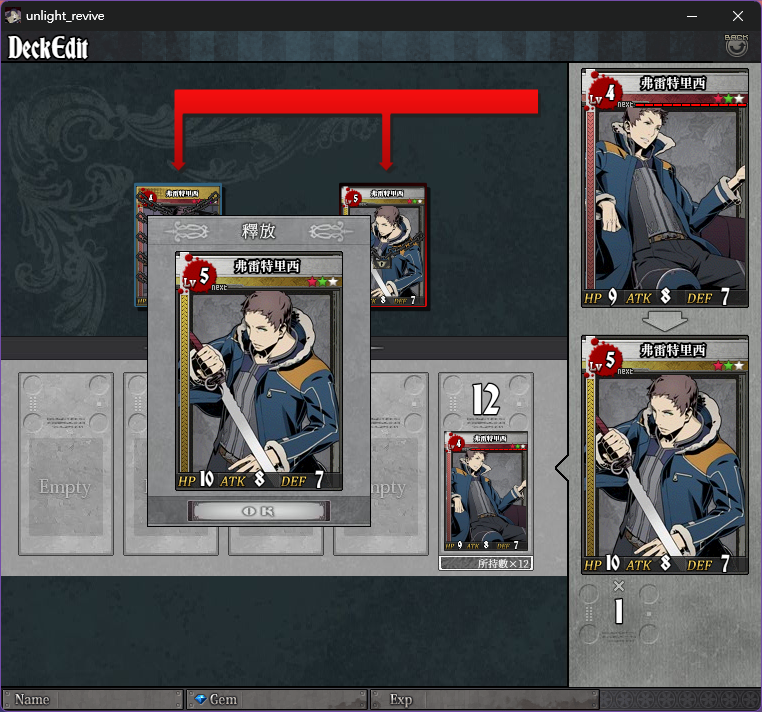The height and width of the screenshot is (712, 762).
Task: Click the OK button in release dialog
Action: 259,511
